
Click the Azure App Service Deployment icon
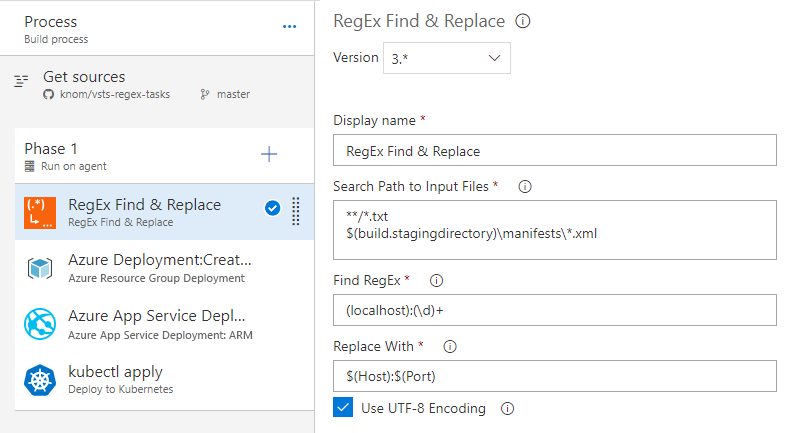pos(39,324)
